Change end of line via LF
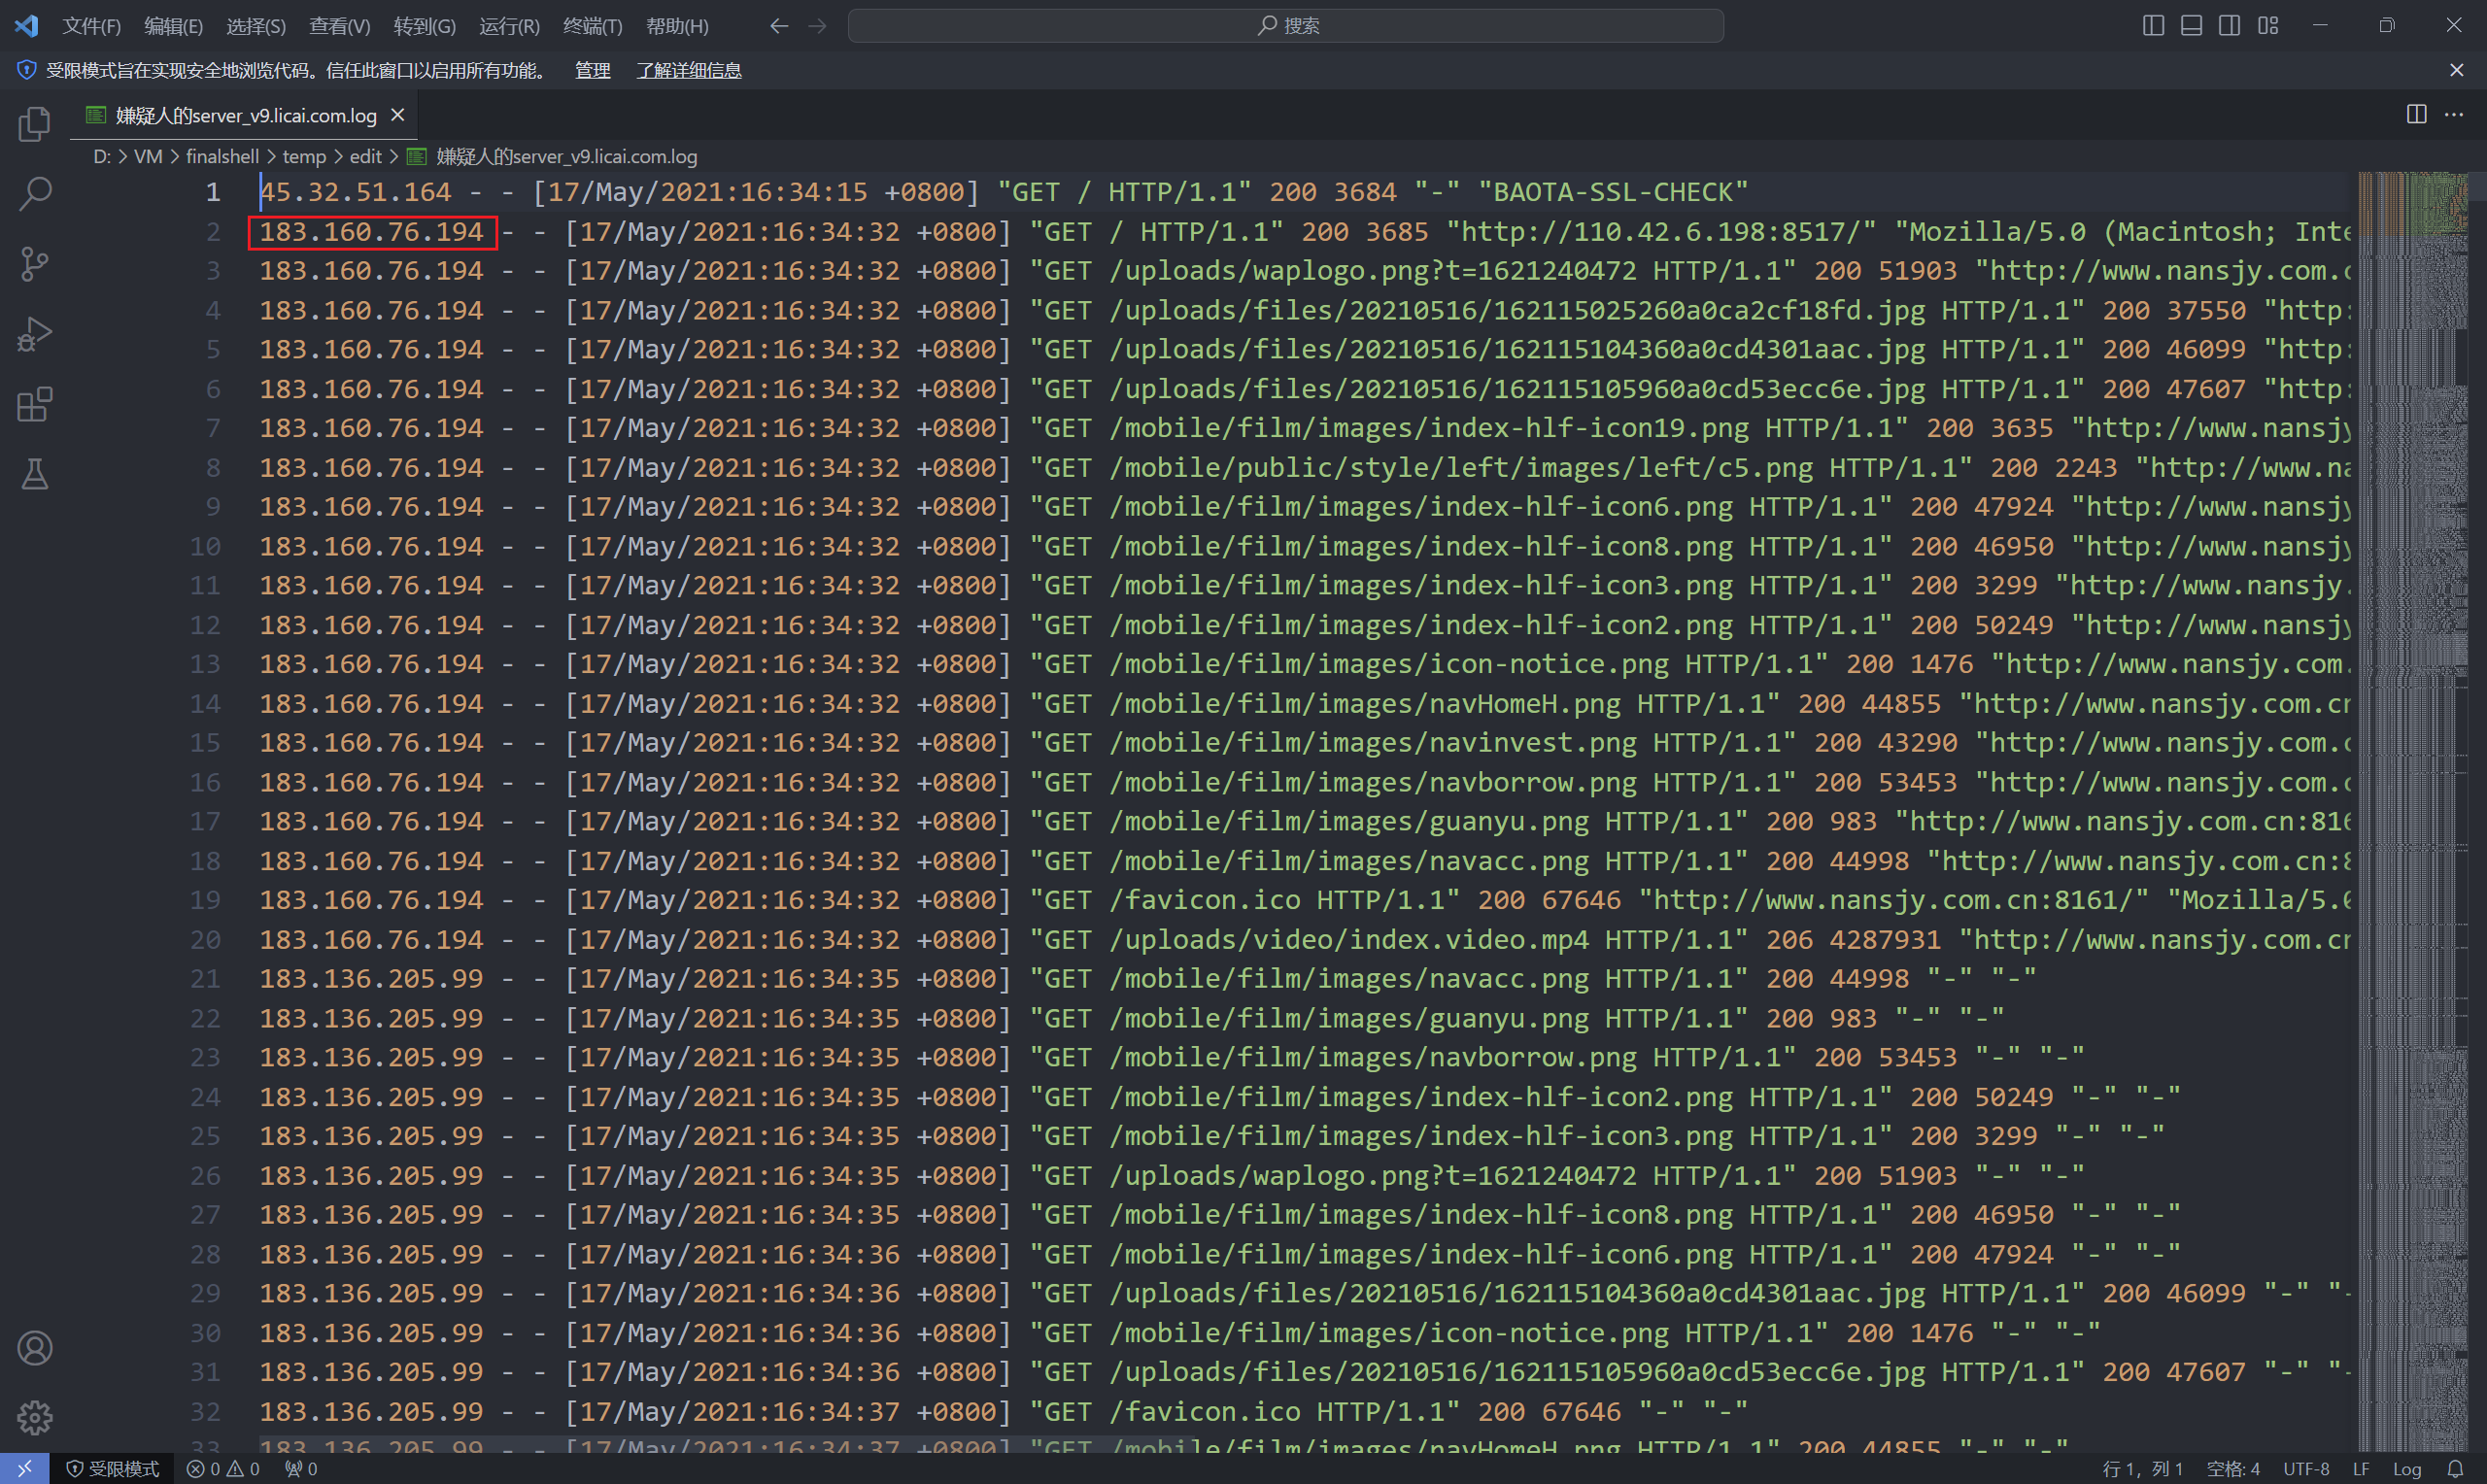Image resolution: width=2487 pixels, height=1484 pixels. tap(2361, 1468)
